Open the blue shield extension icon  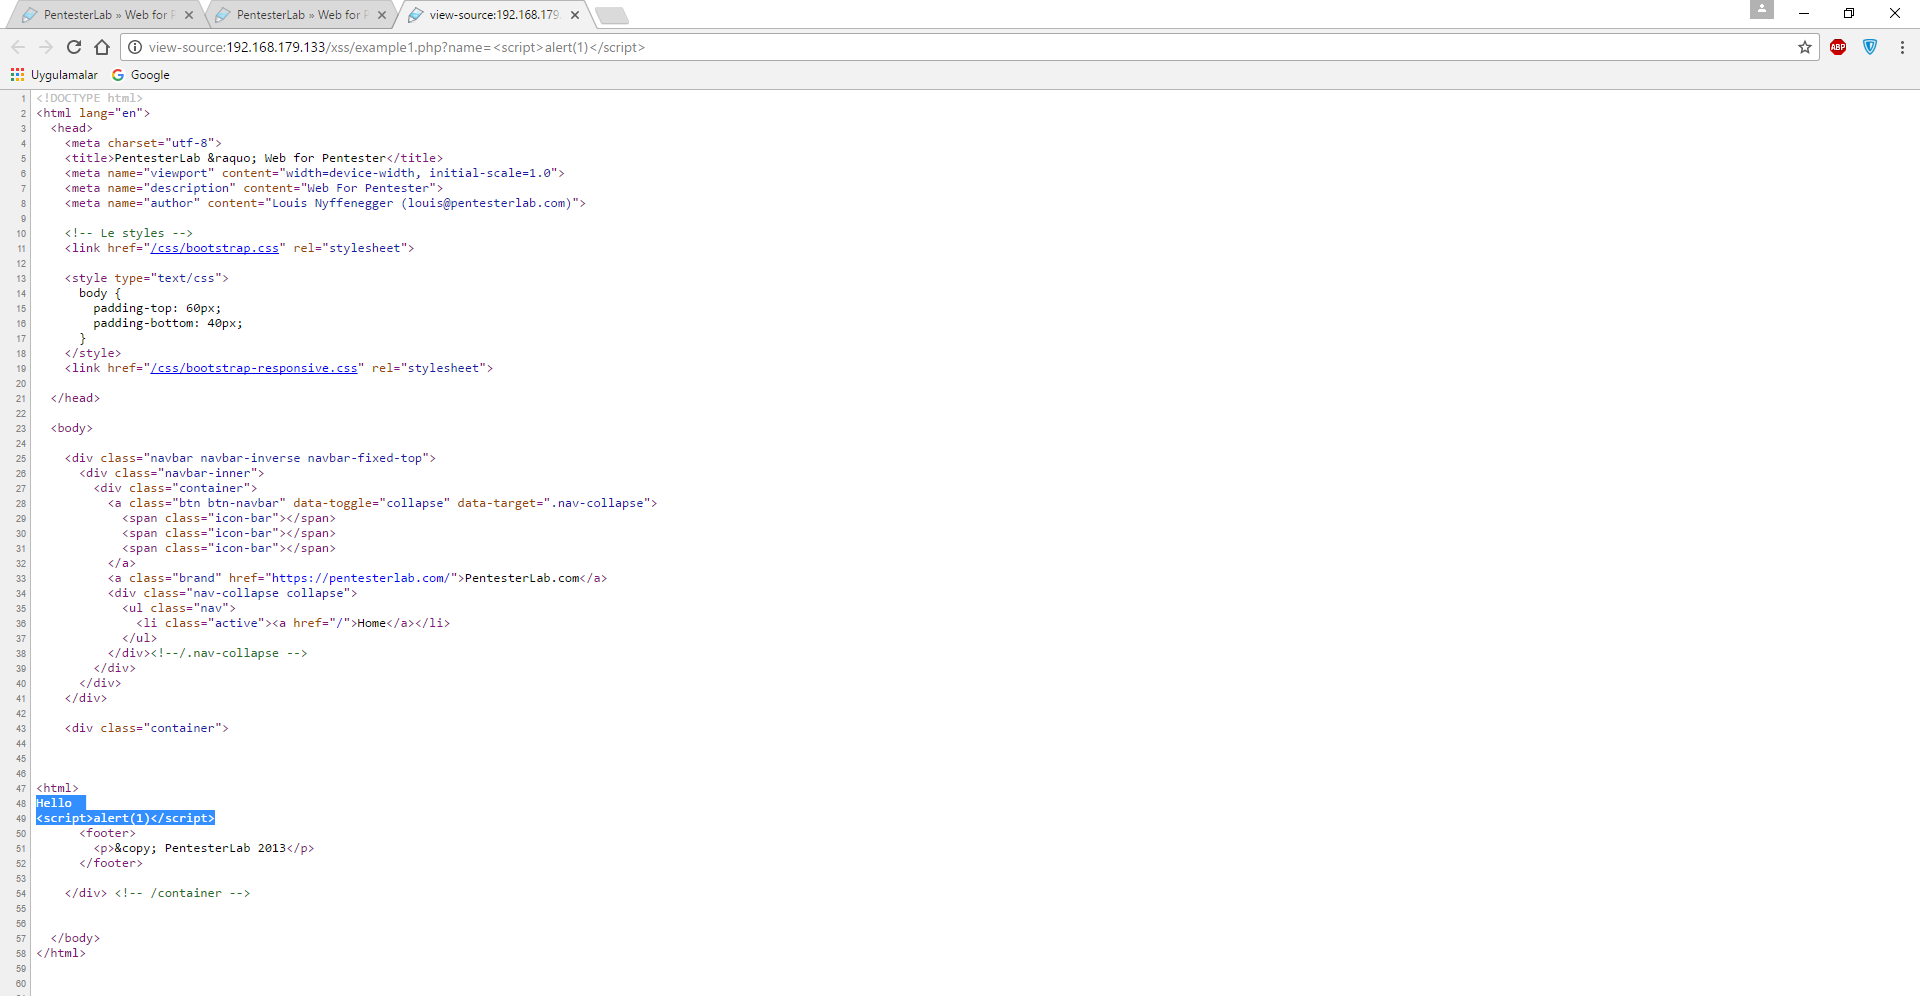(1870, 47)
